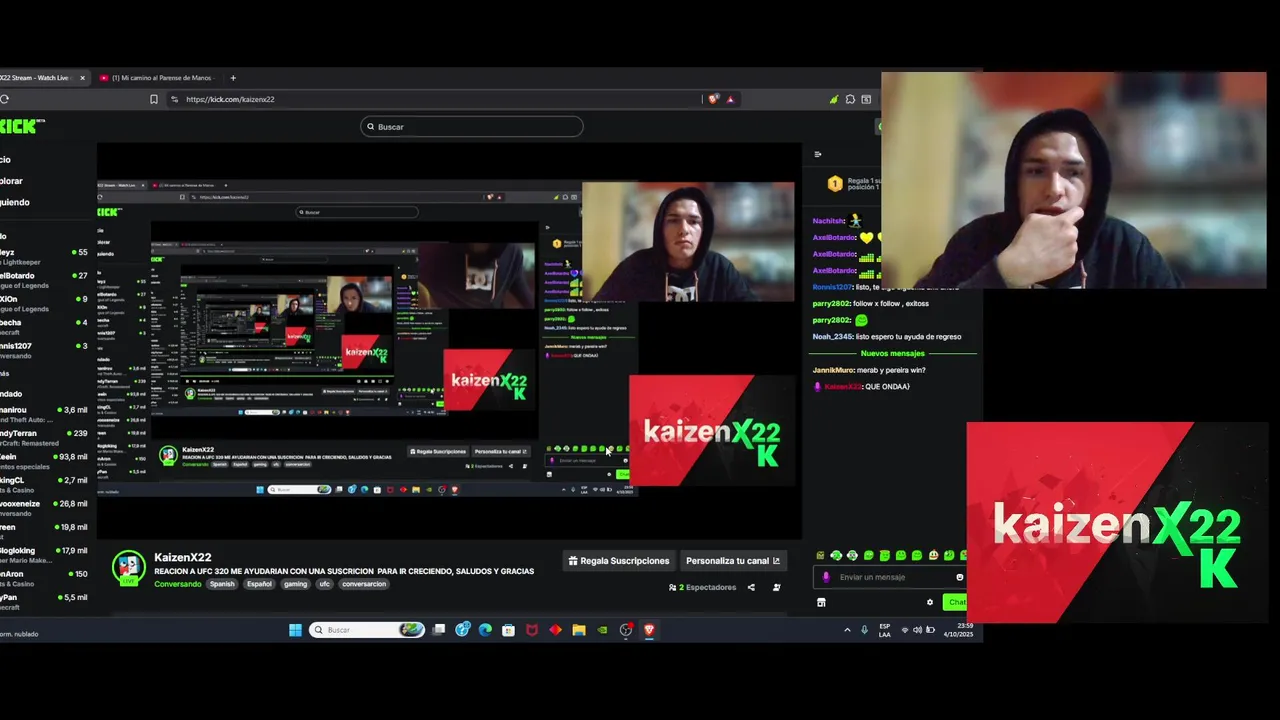Close the Stream - Watch Live tab

pos(83,78)
